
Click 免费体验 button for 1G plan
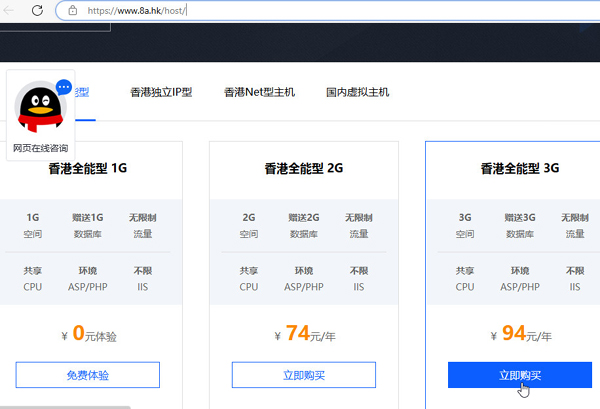pyautogui.click(x=88, y=375)
